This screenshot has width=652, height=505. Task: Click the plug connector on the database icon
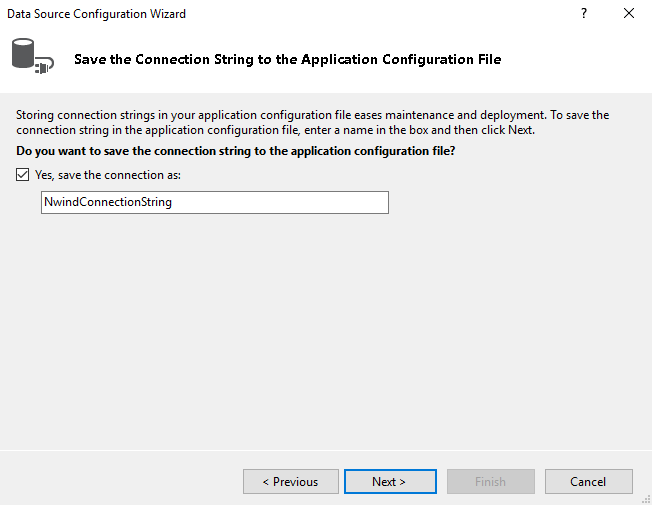tap(44, 67)
